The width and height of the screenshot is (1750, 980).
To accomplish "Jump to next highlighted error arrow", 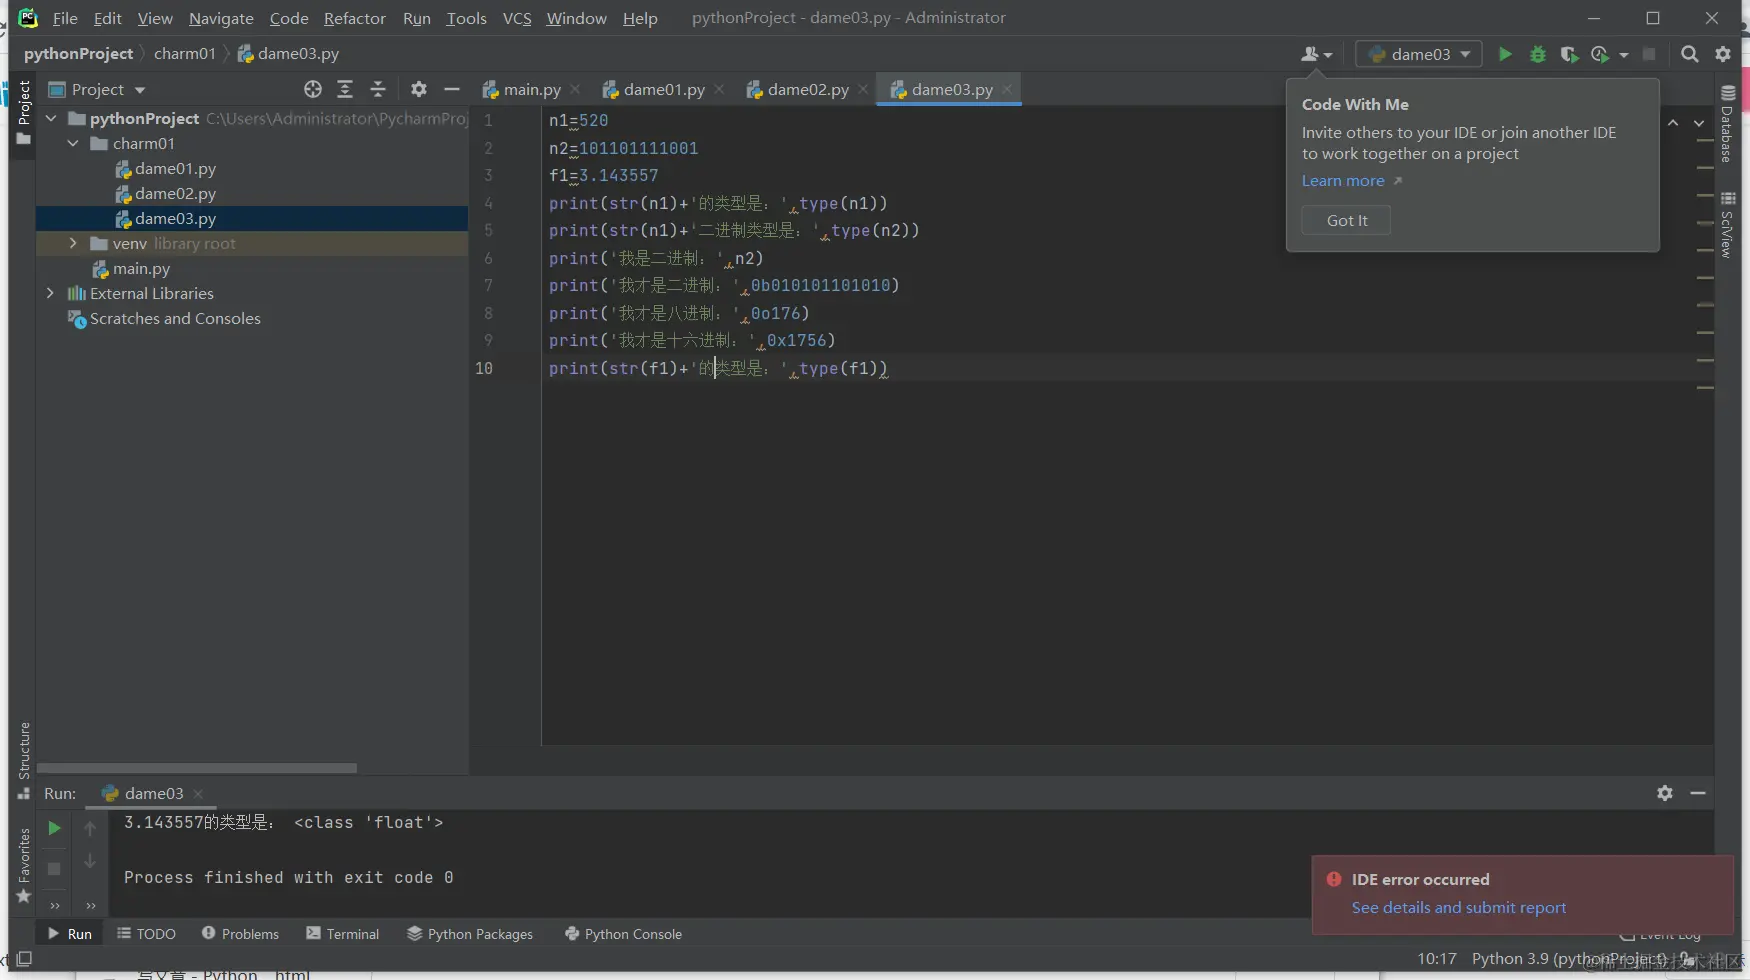I will coord(1699,122).
